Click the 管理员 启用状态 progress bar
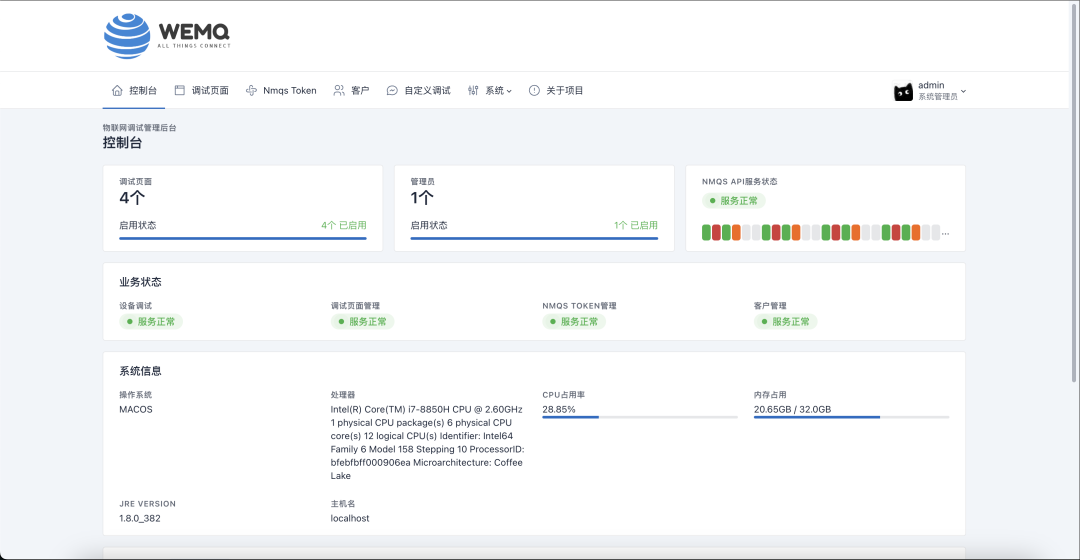Viewport: 1080px width, 560px height. (534, 238)
